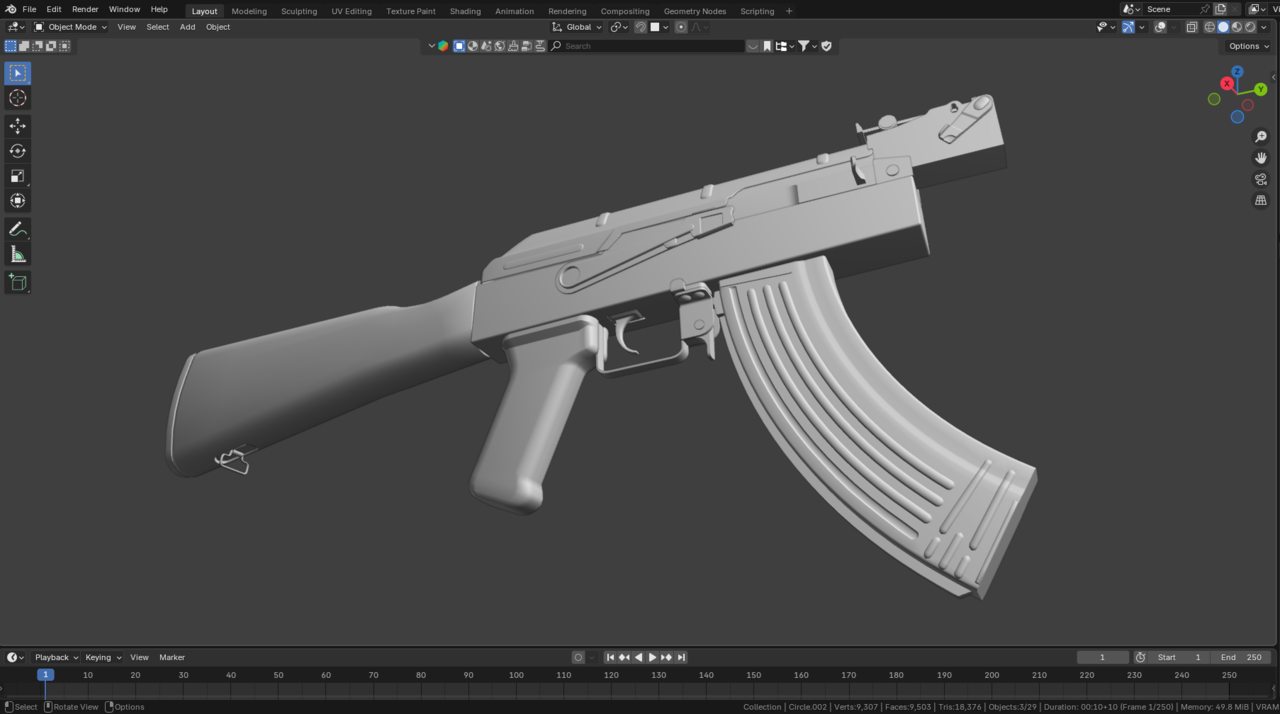Pick the Measure tool
This screenshot has width=1280, height=714.
(x=17, y=253)
